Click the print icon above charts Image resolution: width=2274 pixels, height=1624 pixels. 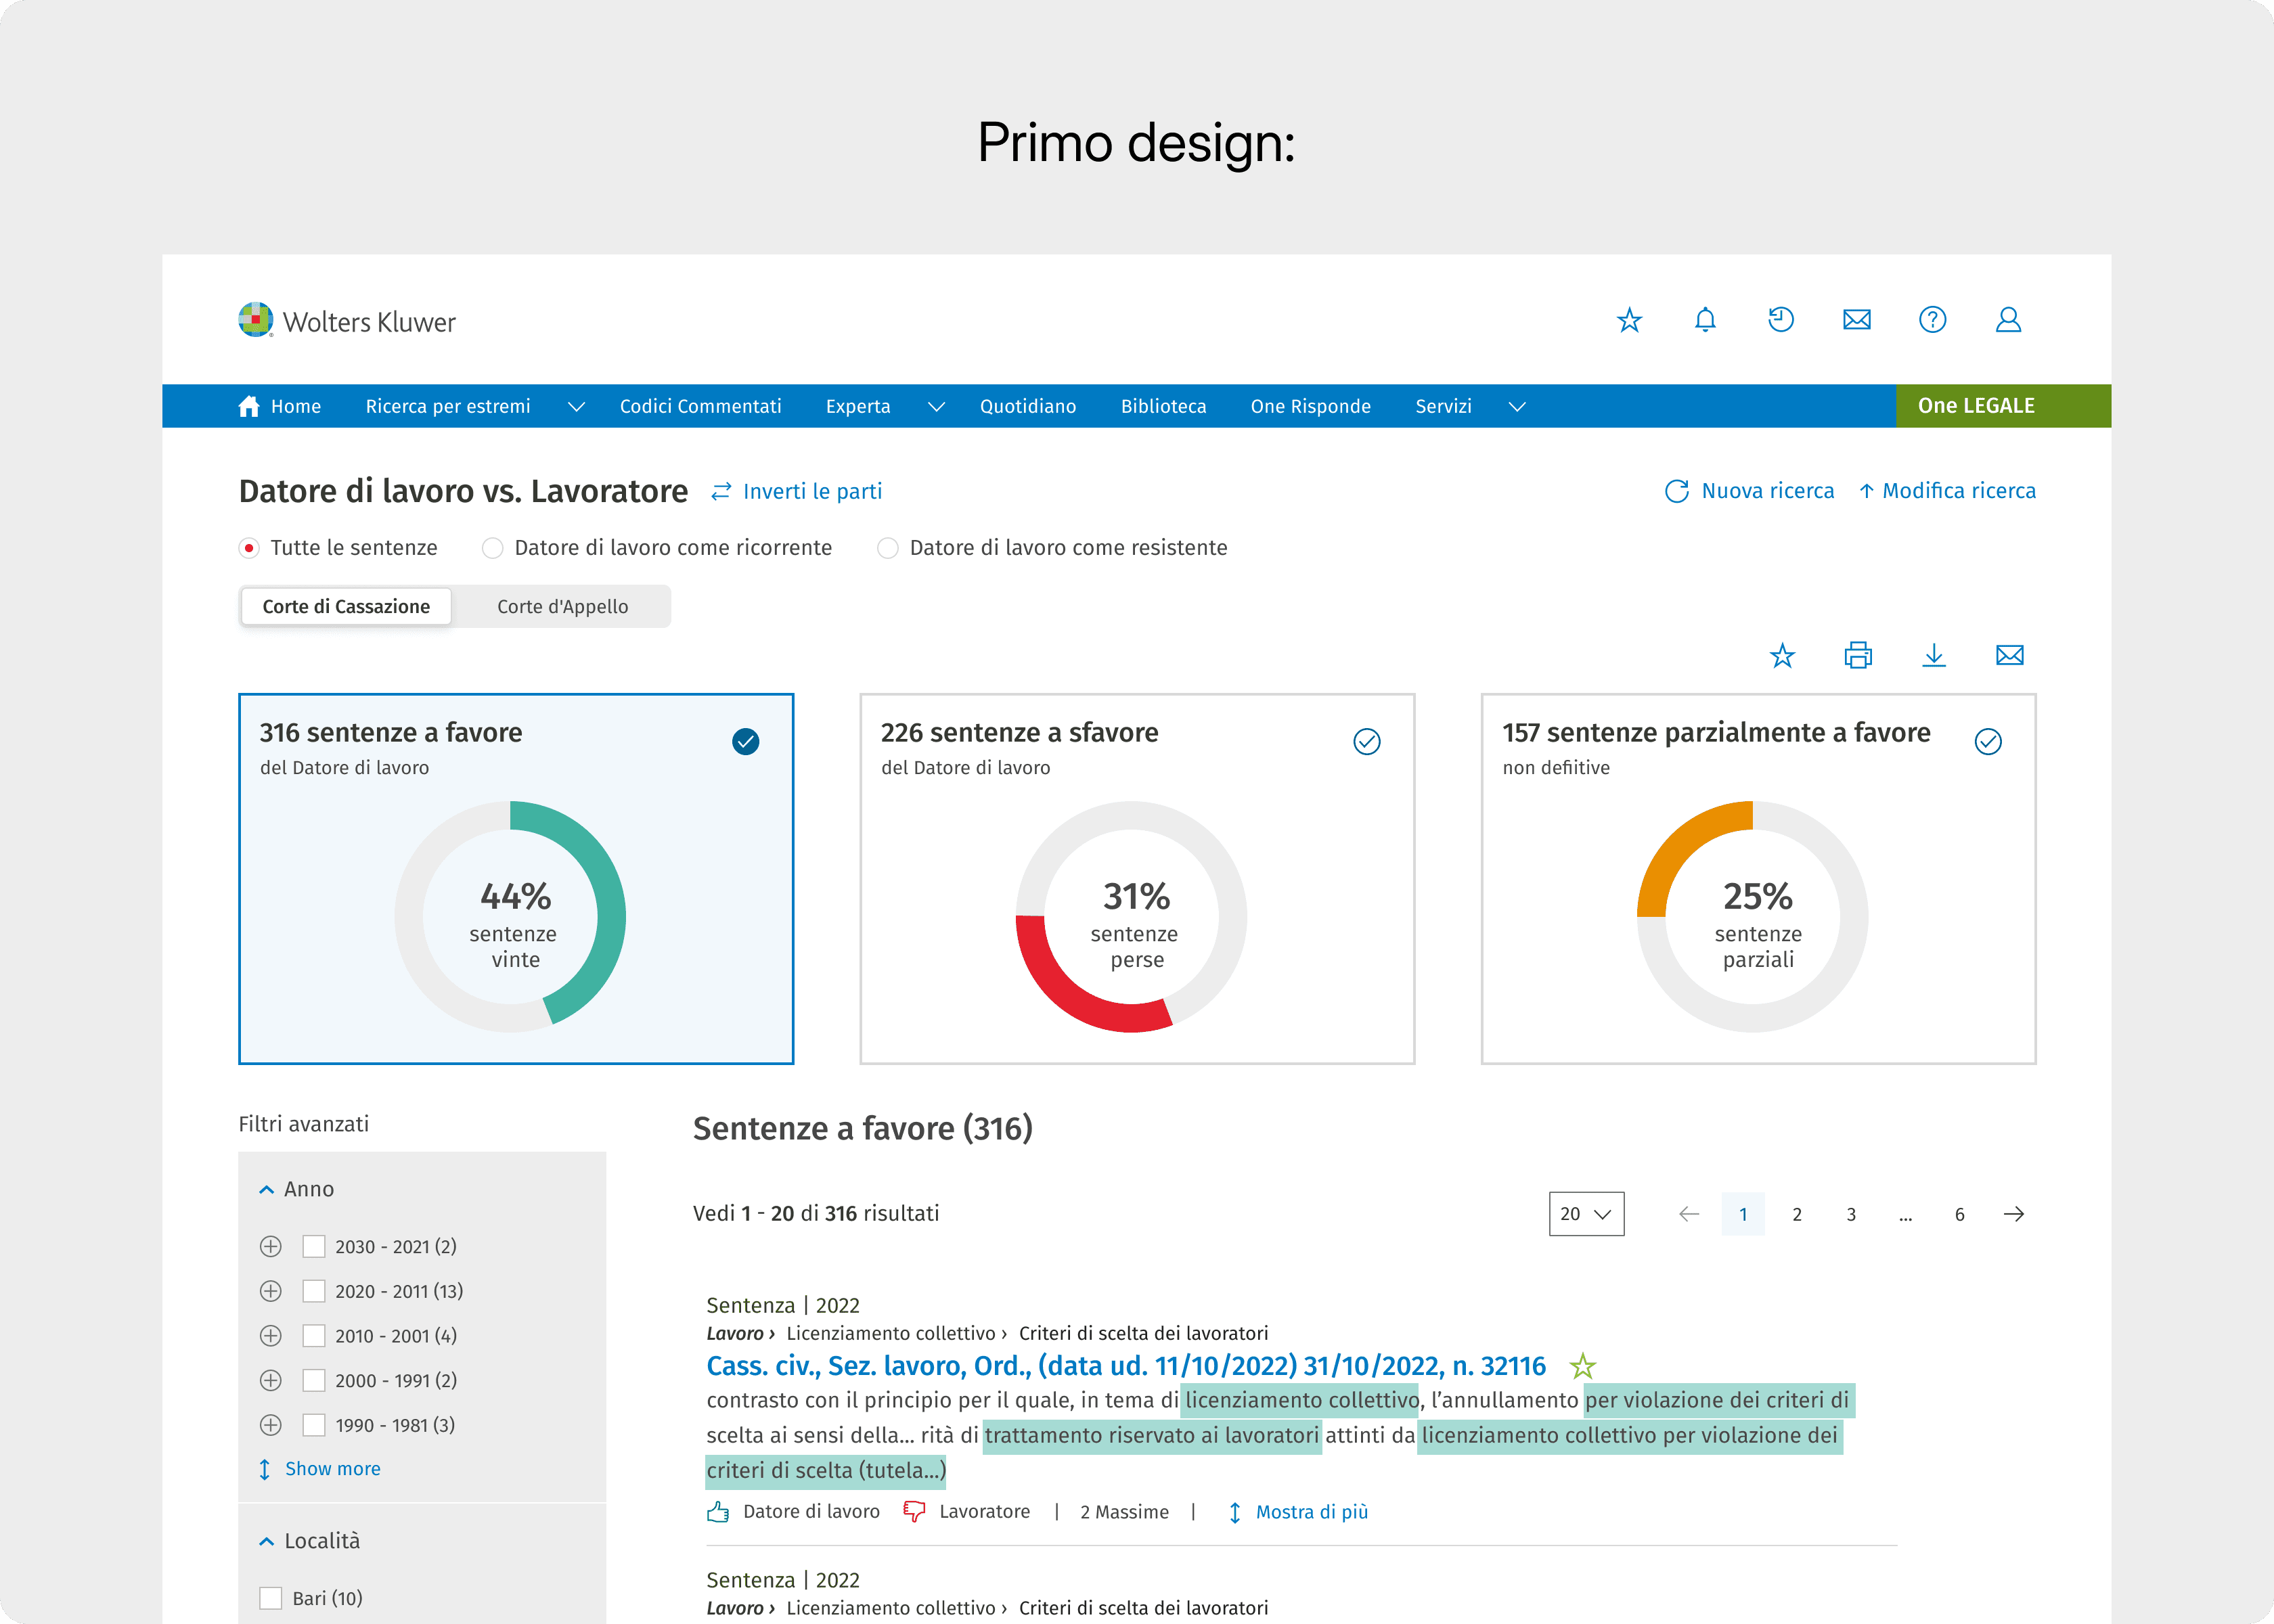pos(1858,655)
